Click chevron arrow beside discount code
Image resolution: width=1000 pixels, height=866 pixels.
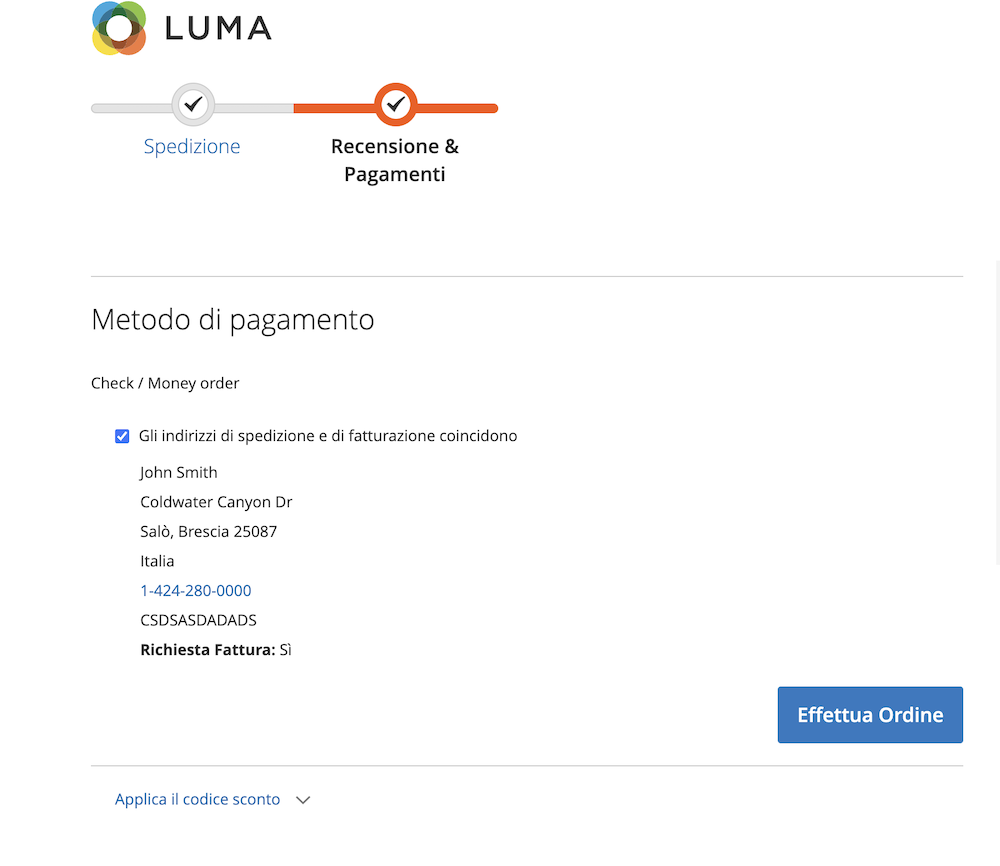coord(303,800)
